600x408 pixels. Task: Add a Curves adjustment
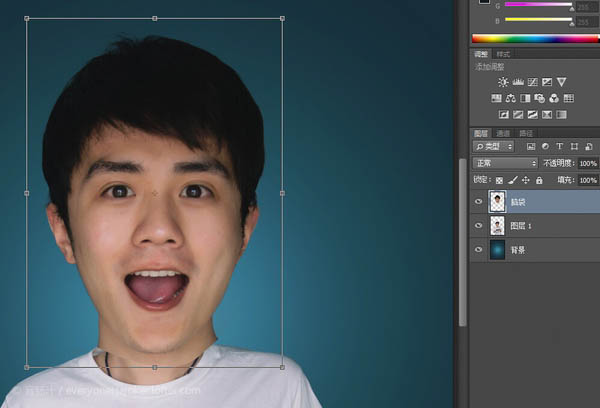[532, 82]
